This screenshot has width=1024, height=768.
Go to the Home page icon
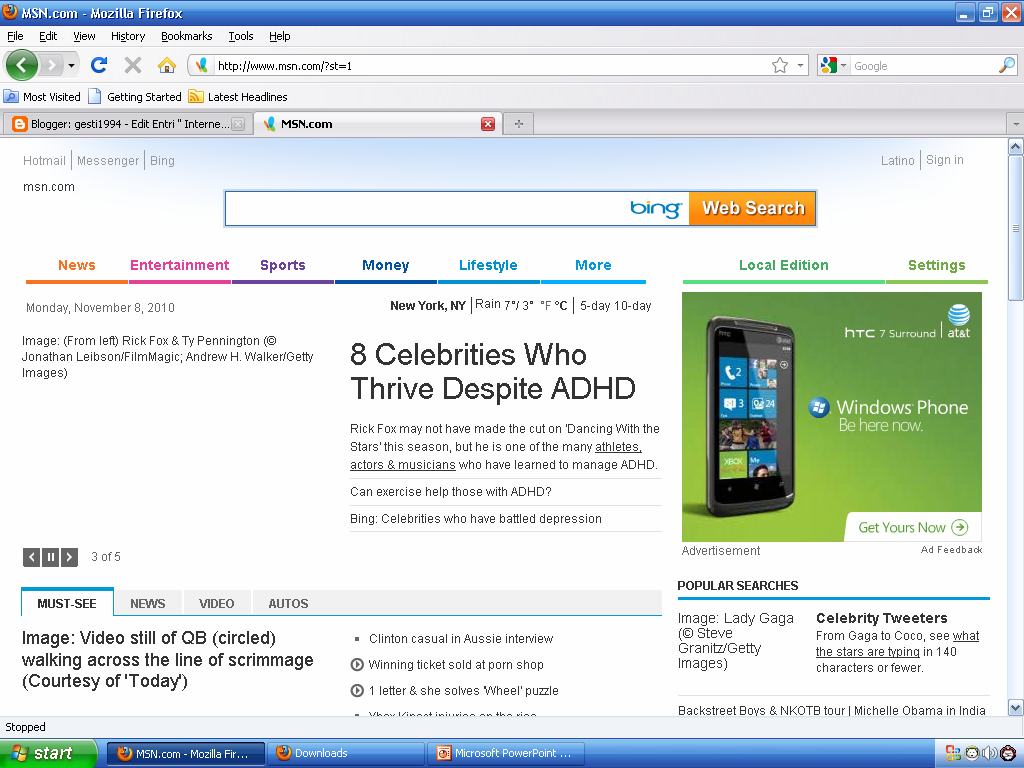167,65
